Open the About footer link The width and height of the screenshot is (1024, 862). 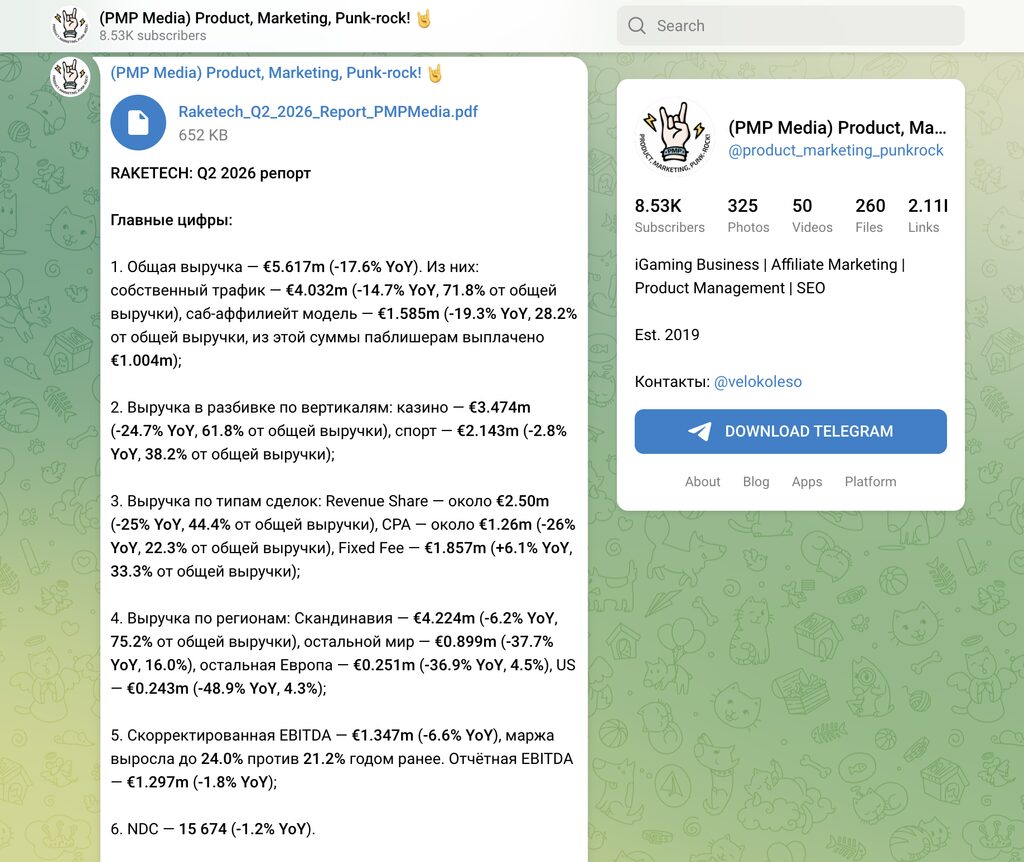point(702,481)
